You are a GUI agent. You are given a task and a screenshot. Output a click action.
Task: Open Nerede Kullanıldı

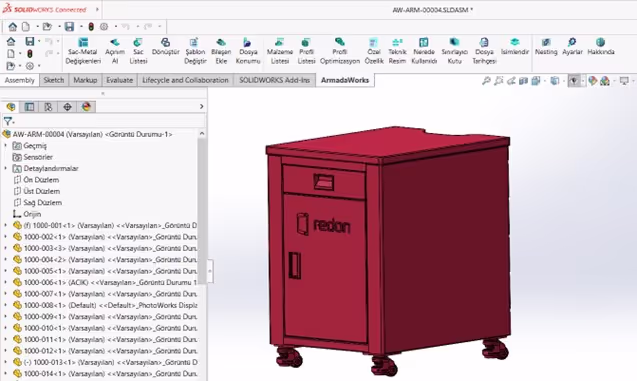pyautogui.click(x=424, y=51)
